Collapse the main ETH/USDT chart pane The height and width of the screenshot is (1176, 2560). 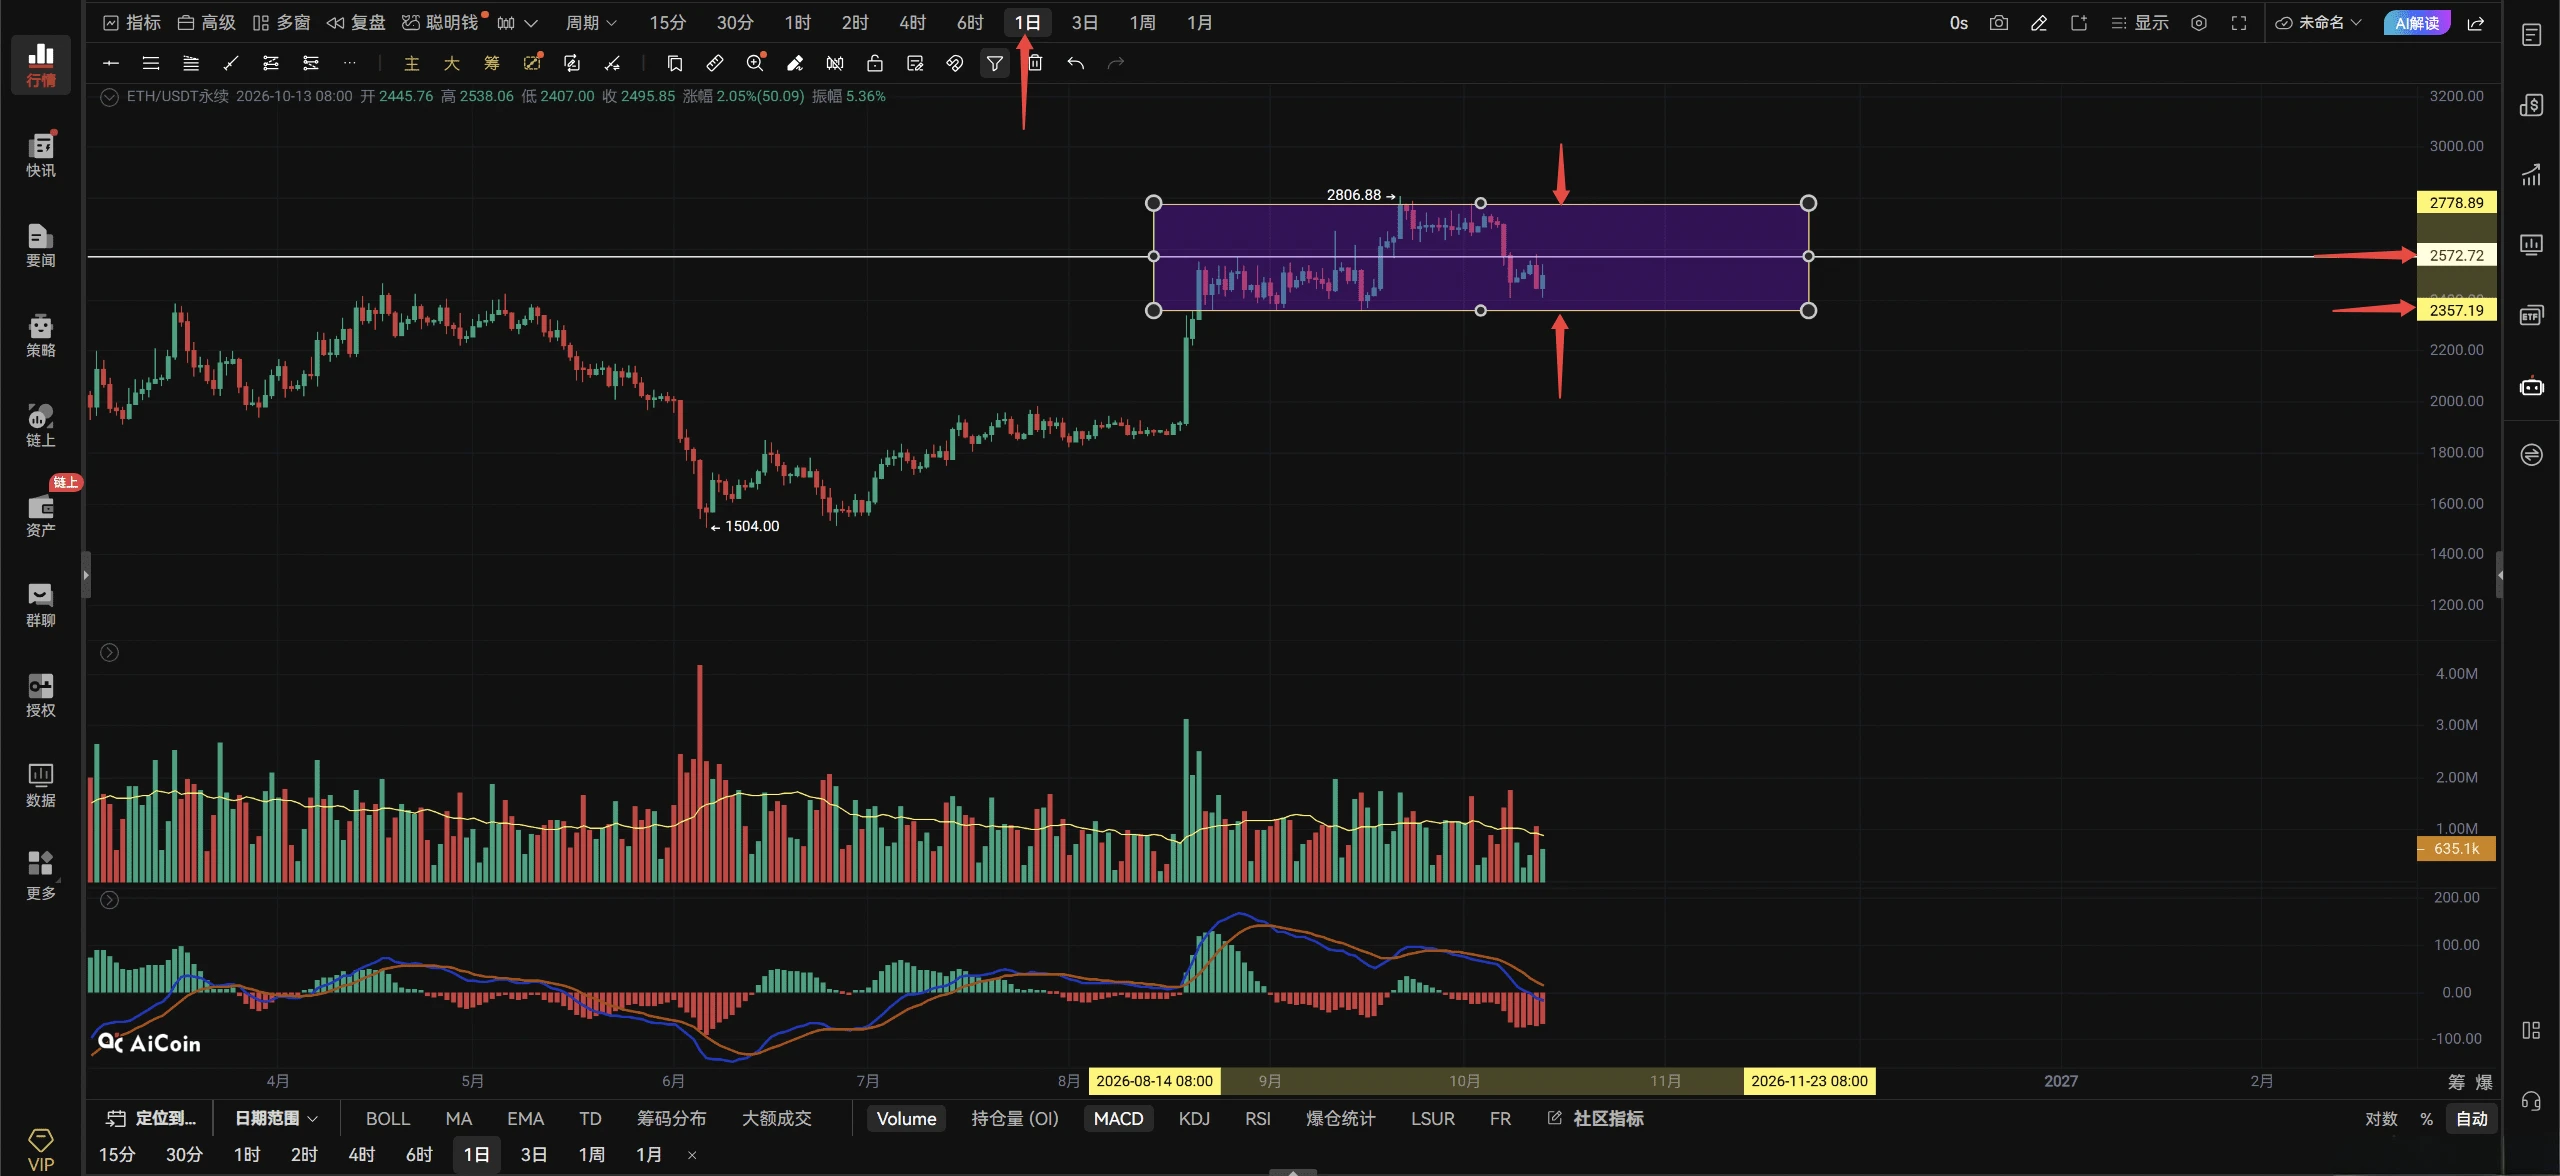(x=109, y=97)
